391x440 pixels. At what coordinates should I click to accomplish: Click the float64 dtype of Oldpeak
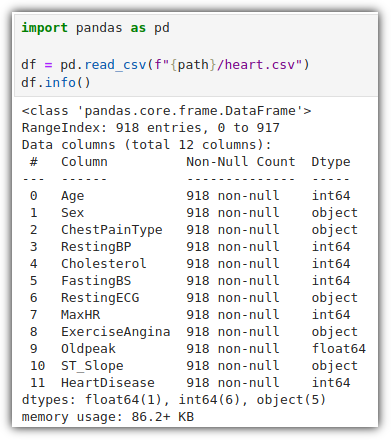tap(339, 349)
